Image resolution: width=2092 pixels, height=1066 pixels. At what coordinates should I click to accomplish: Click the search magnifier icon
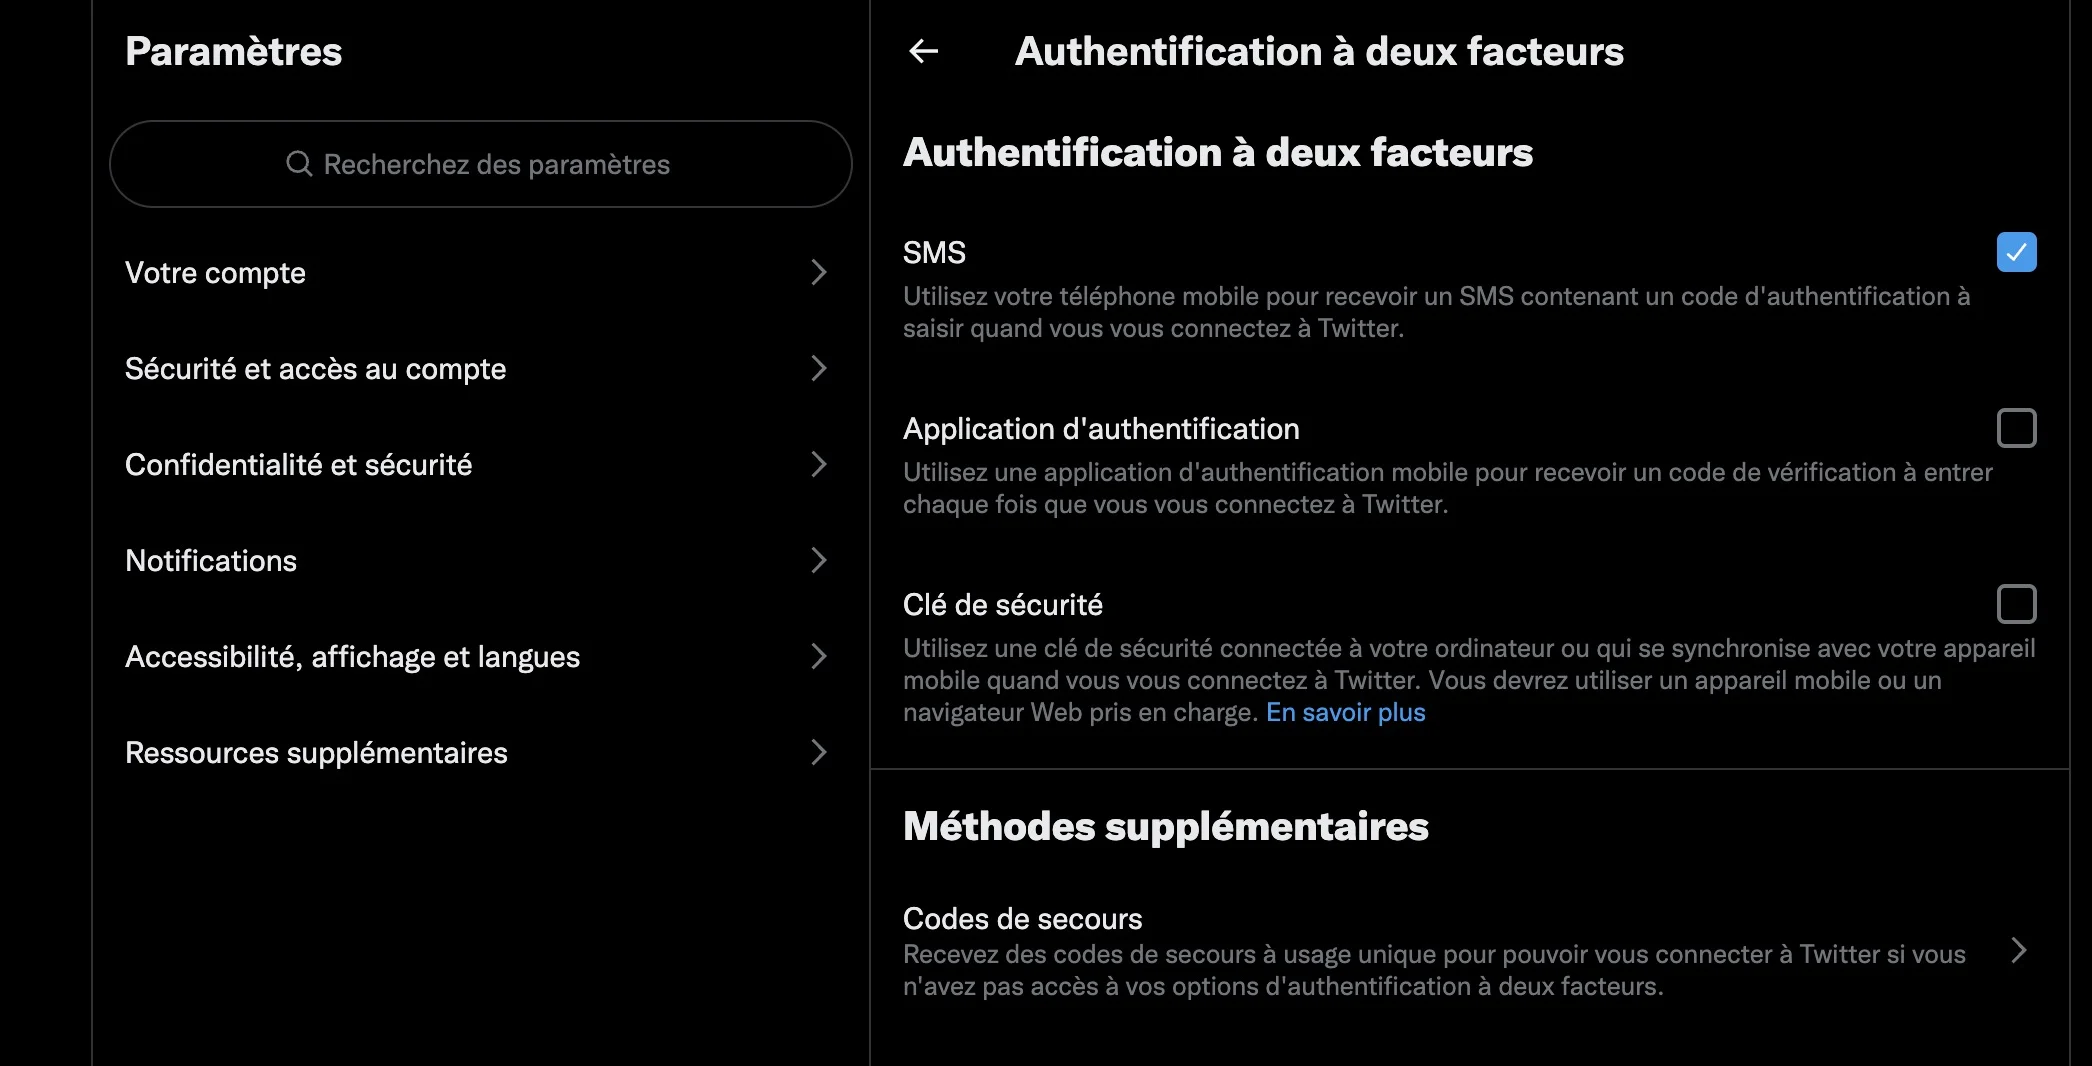(299, 164)
